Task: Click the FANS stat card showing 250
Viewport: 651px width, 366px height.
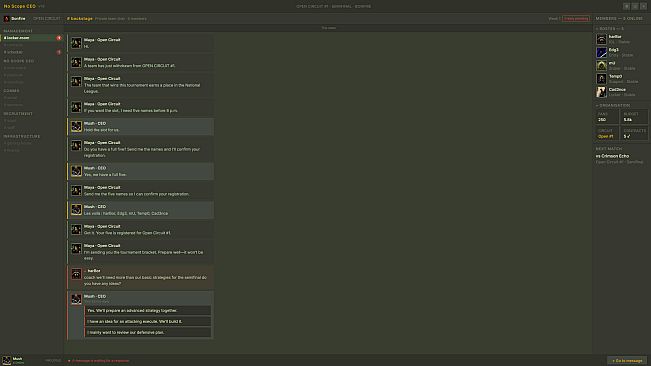Action: click(x=607, y=117)
